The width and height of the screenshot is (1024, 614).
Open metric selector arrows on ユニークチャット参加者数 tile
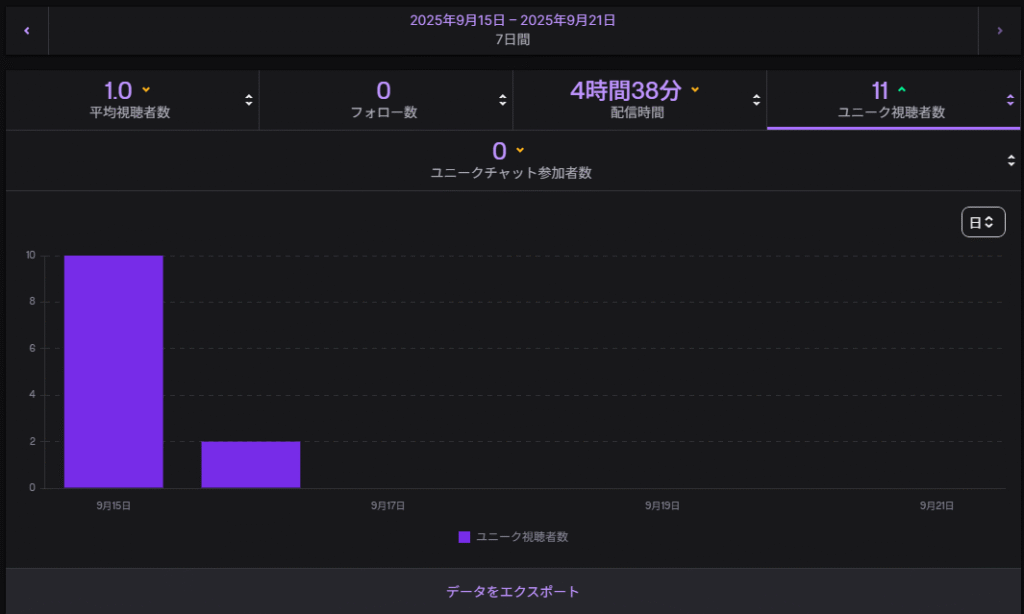pos(1010,160)
